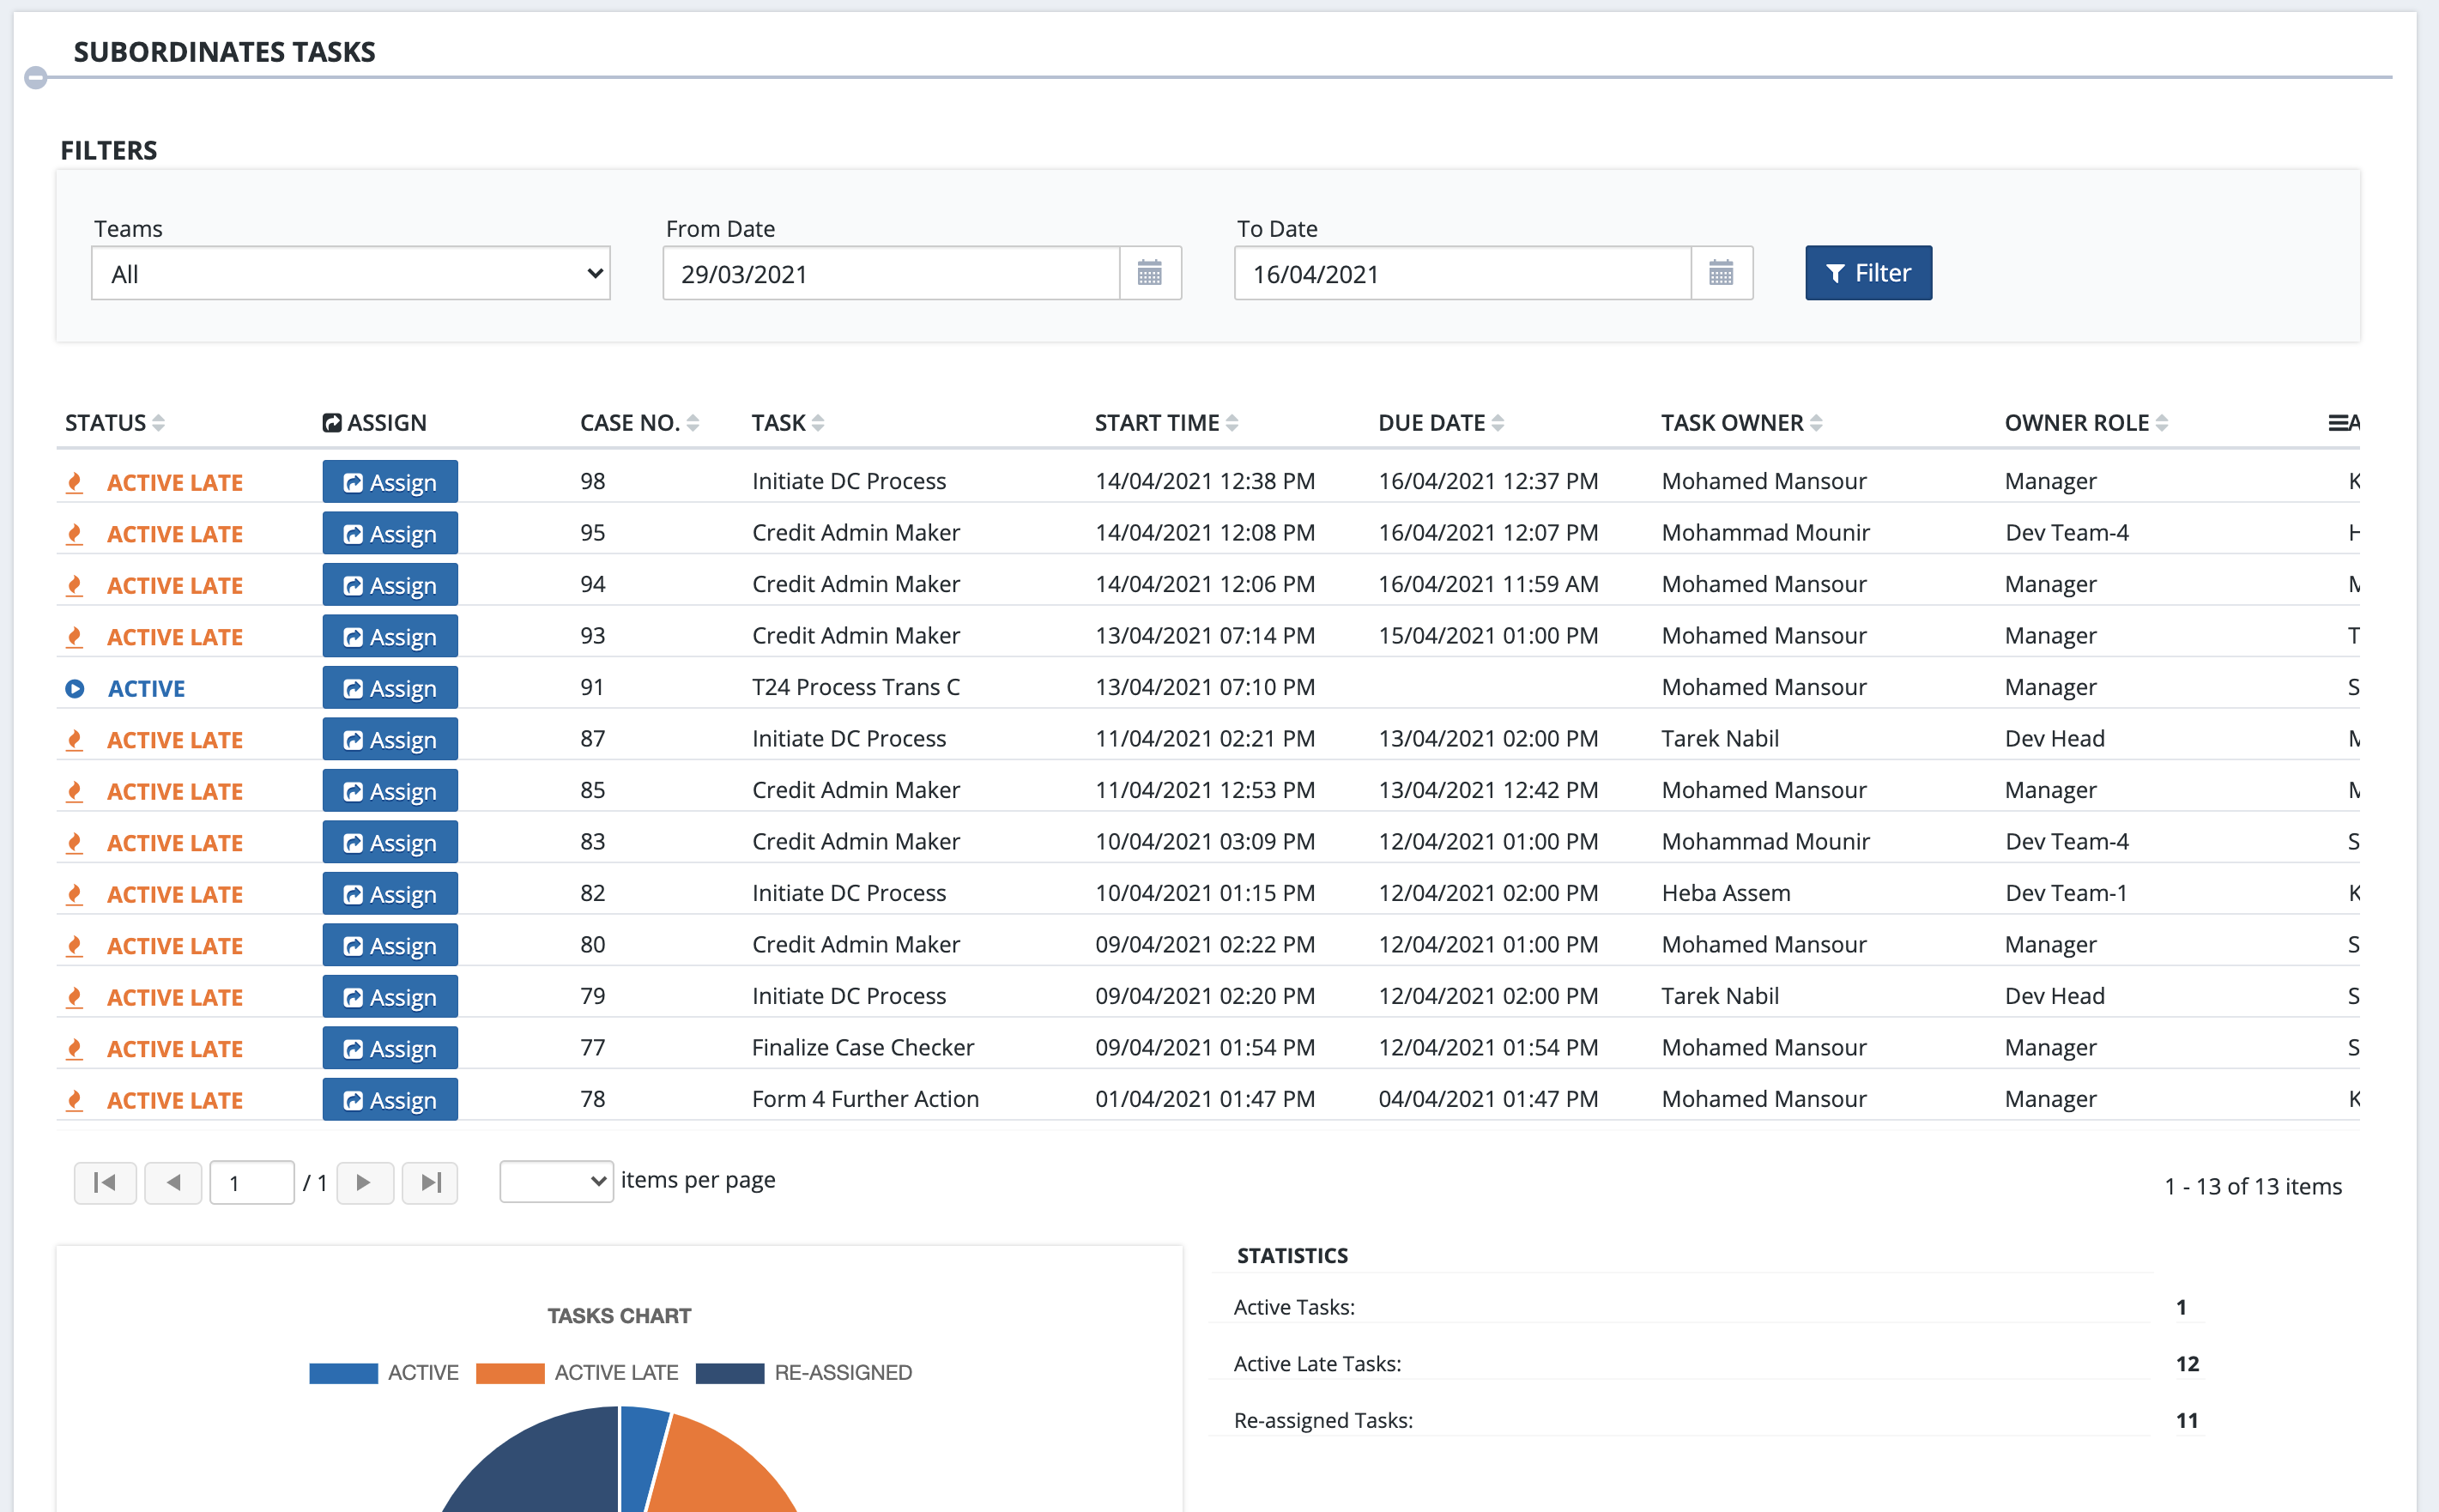Open the calendar picker for From Date
The height and width of the screenshot is (1512, 2439).
pos(1151,273)
